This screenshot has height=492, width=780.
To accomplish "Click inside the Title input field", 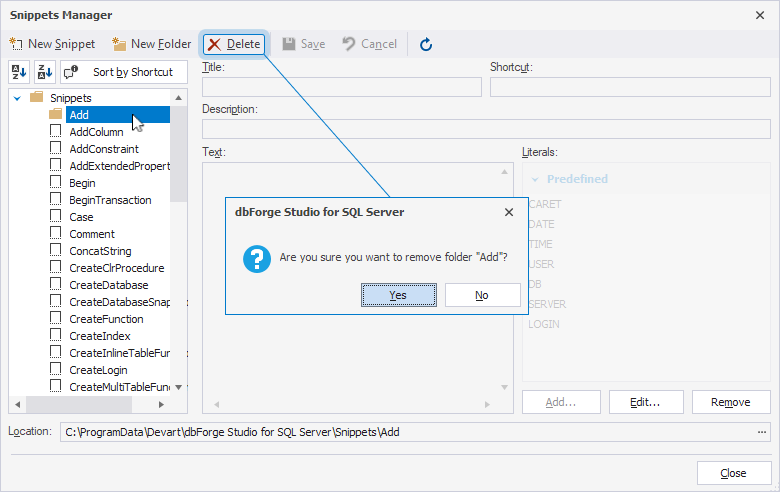I will (342, 87).
